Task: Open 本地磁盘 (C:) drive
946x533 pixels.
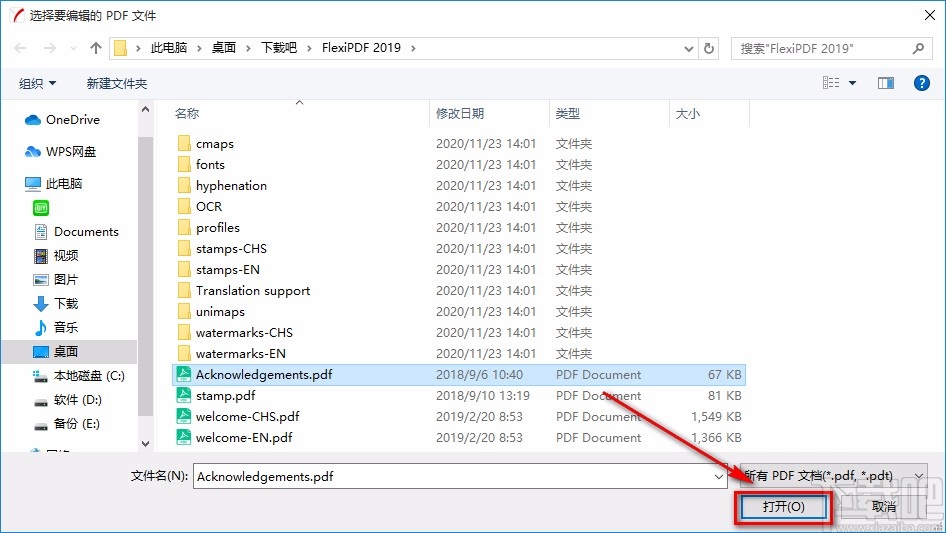Action: tap(78, 375)
